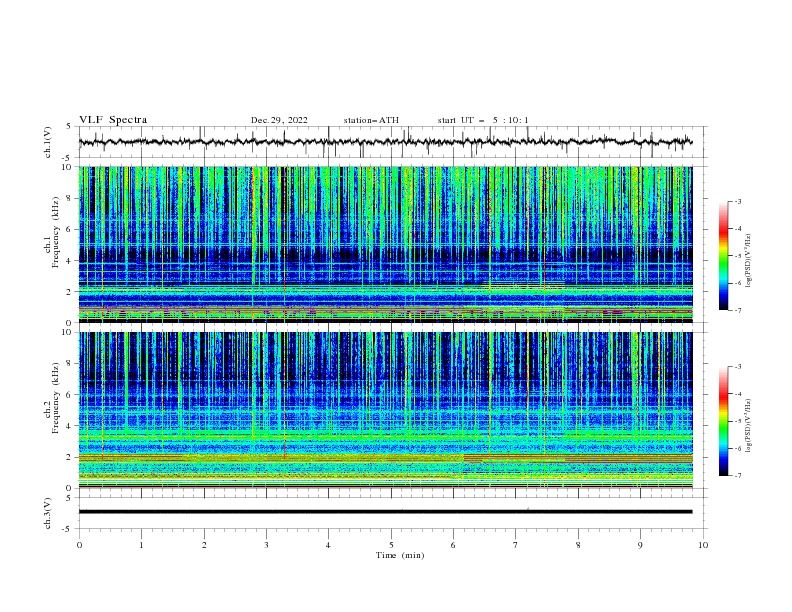The image size is (792, 612).
Task: Select the ch.1 "Frequency (kHz)" axis label
Action: 56,230
